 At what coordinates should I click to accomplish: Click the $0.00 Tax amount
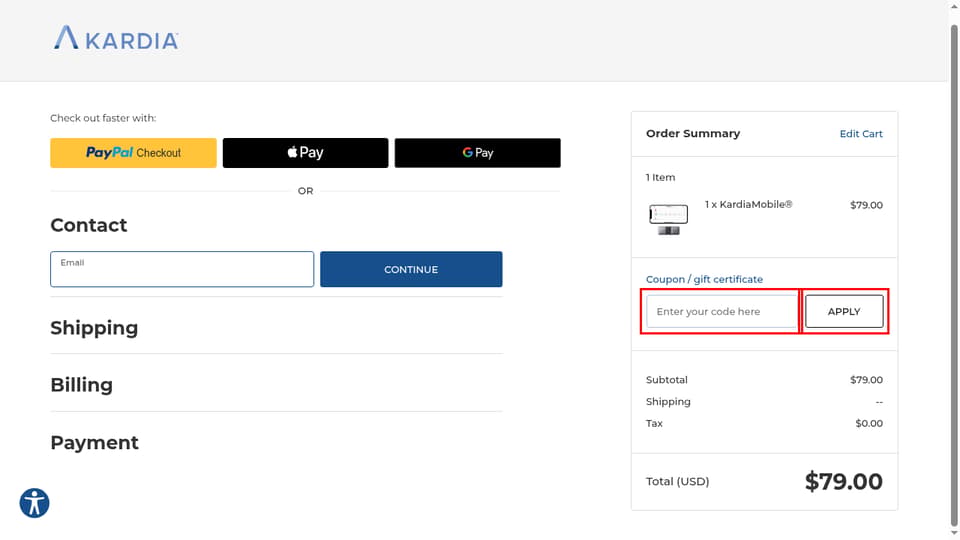coord(869,424)
